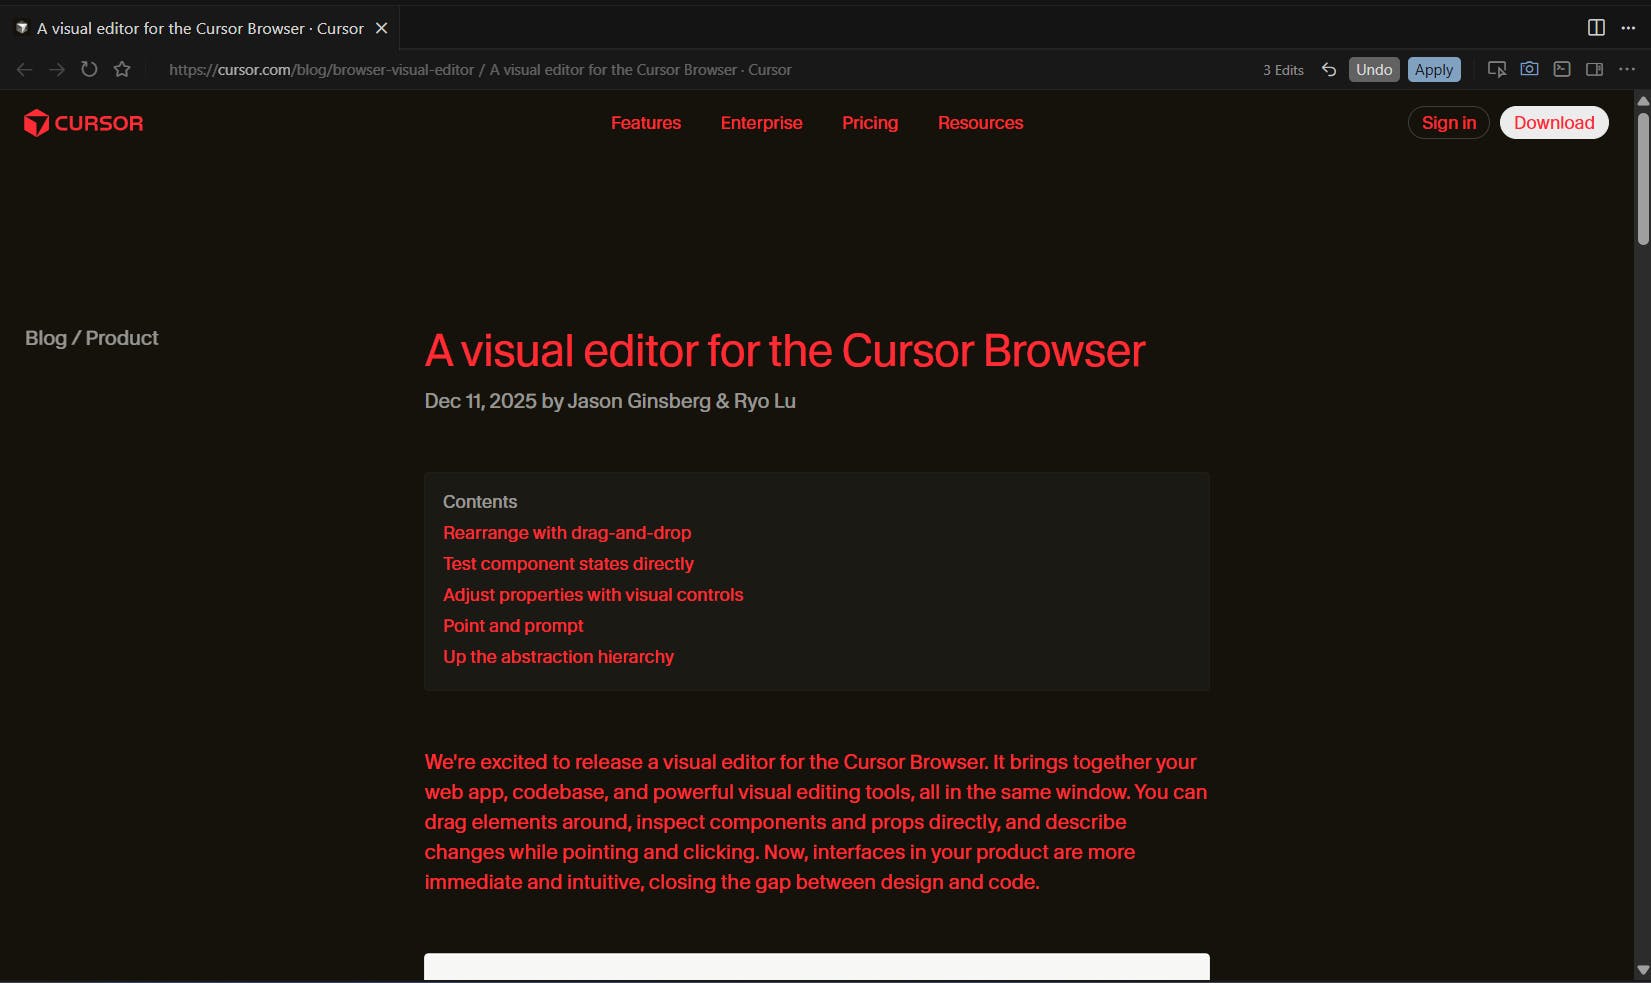
Task: Bookmark the page with the star icon
Action: pos(122,69)
